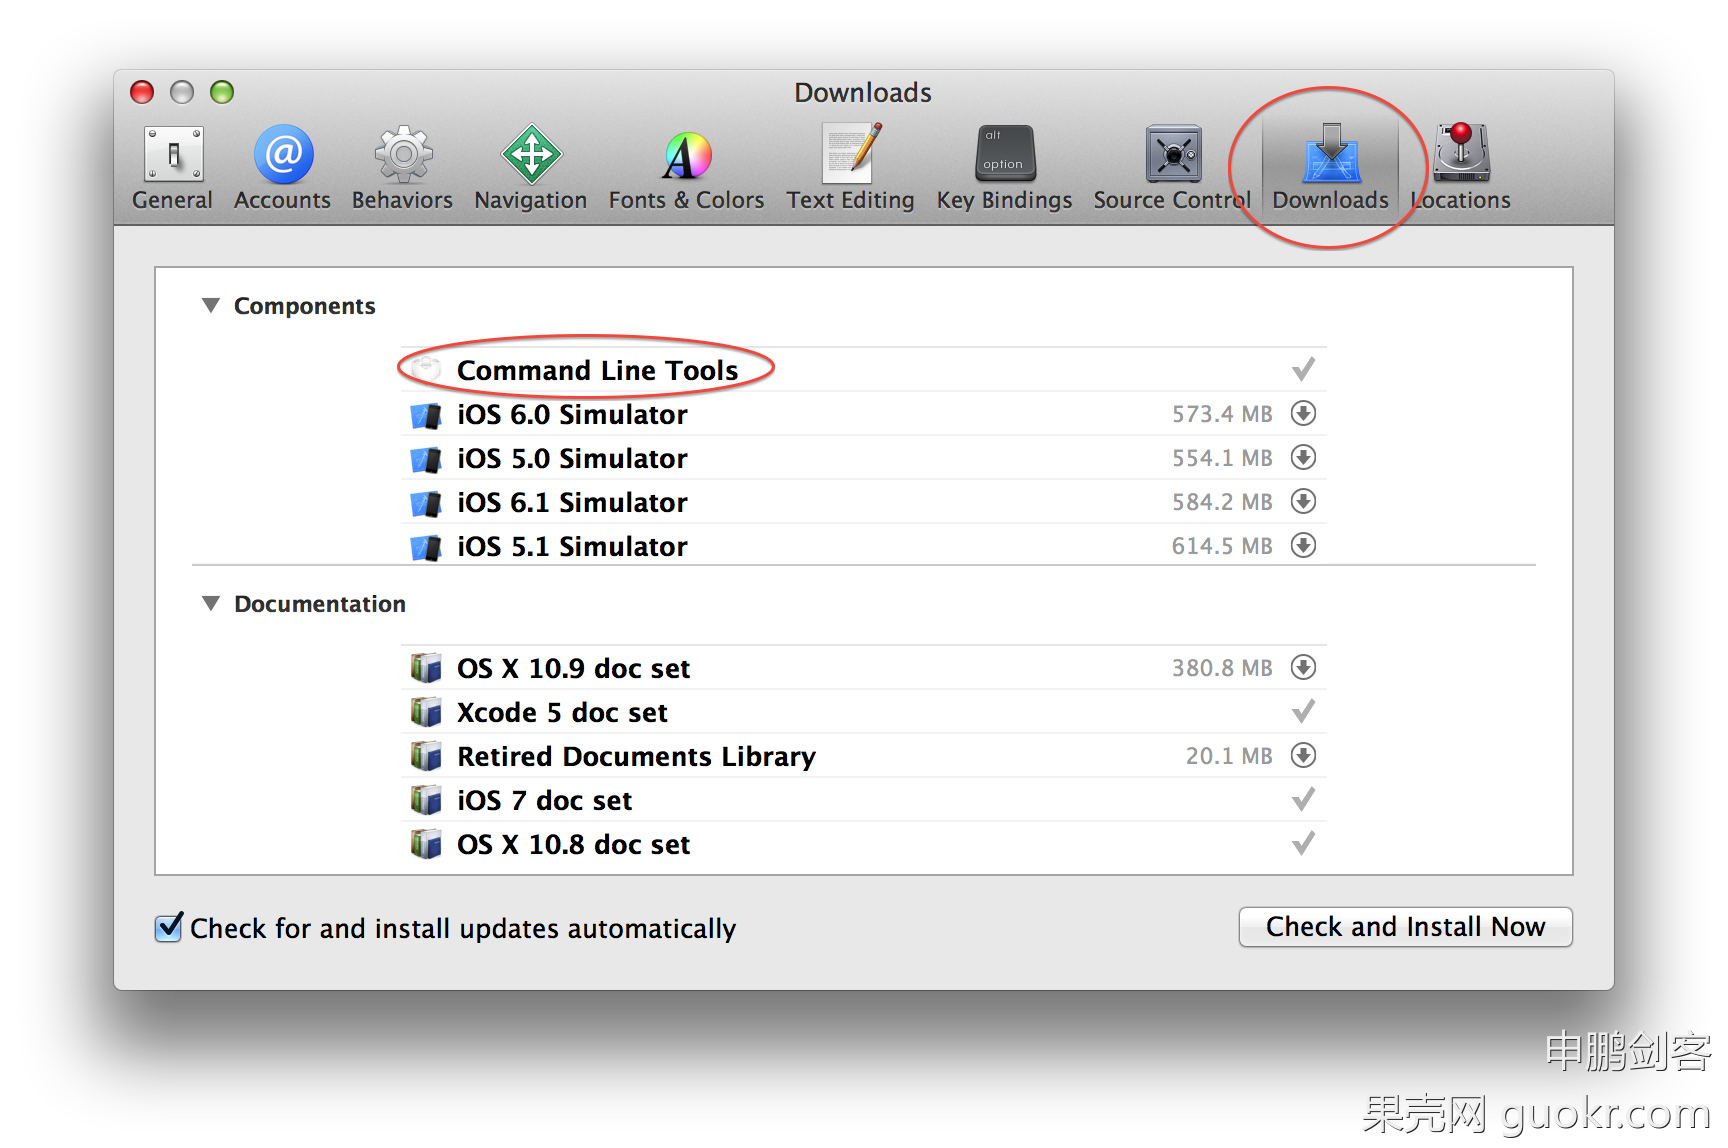Collapse the Components section triangle

[x=211, y=305]
